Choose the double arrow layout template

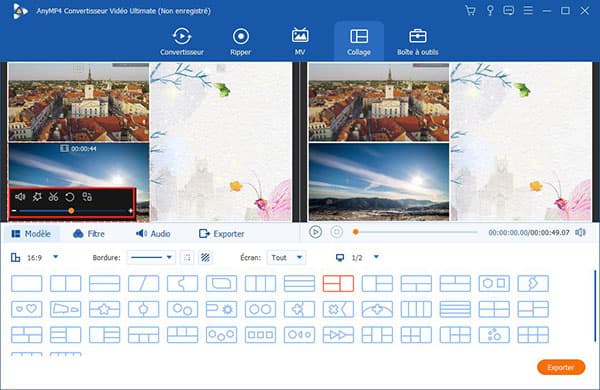(338, 335)
